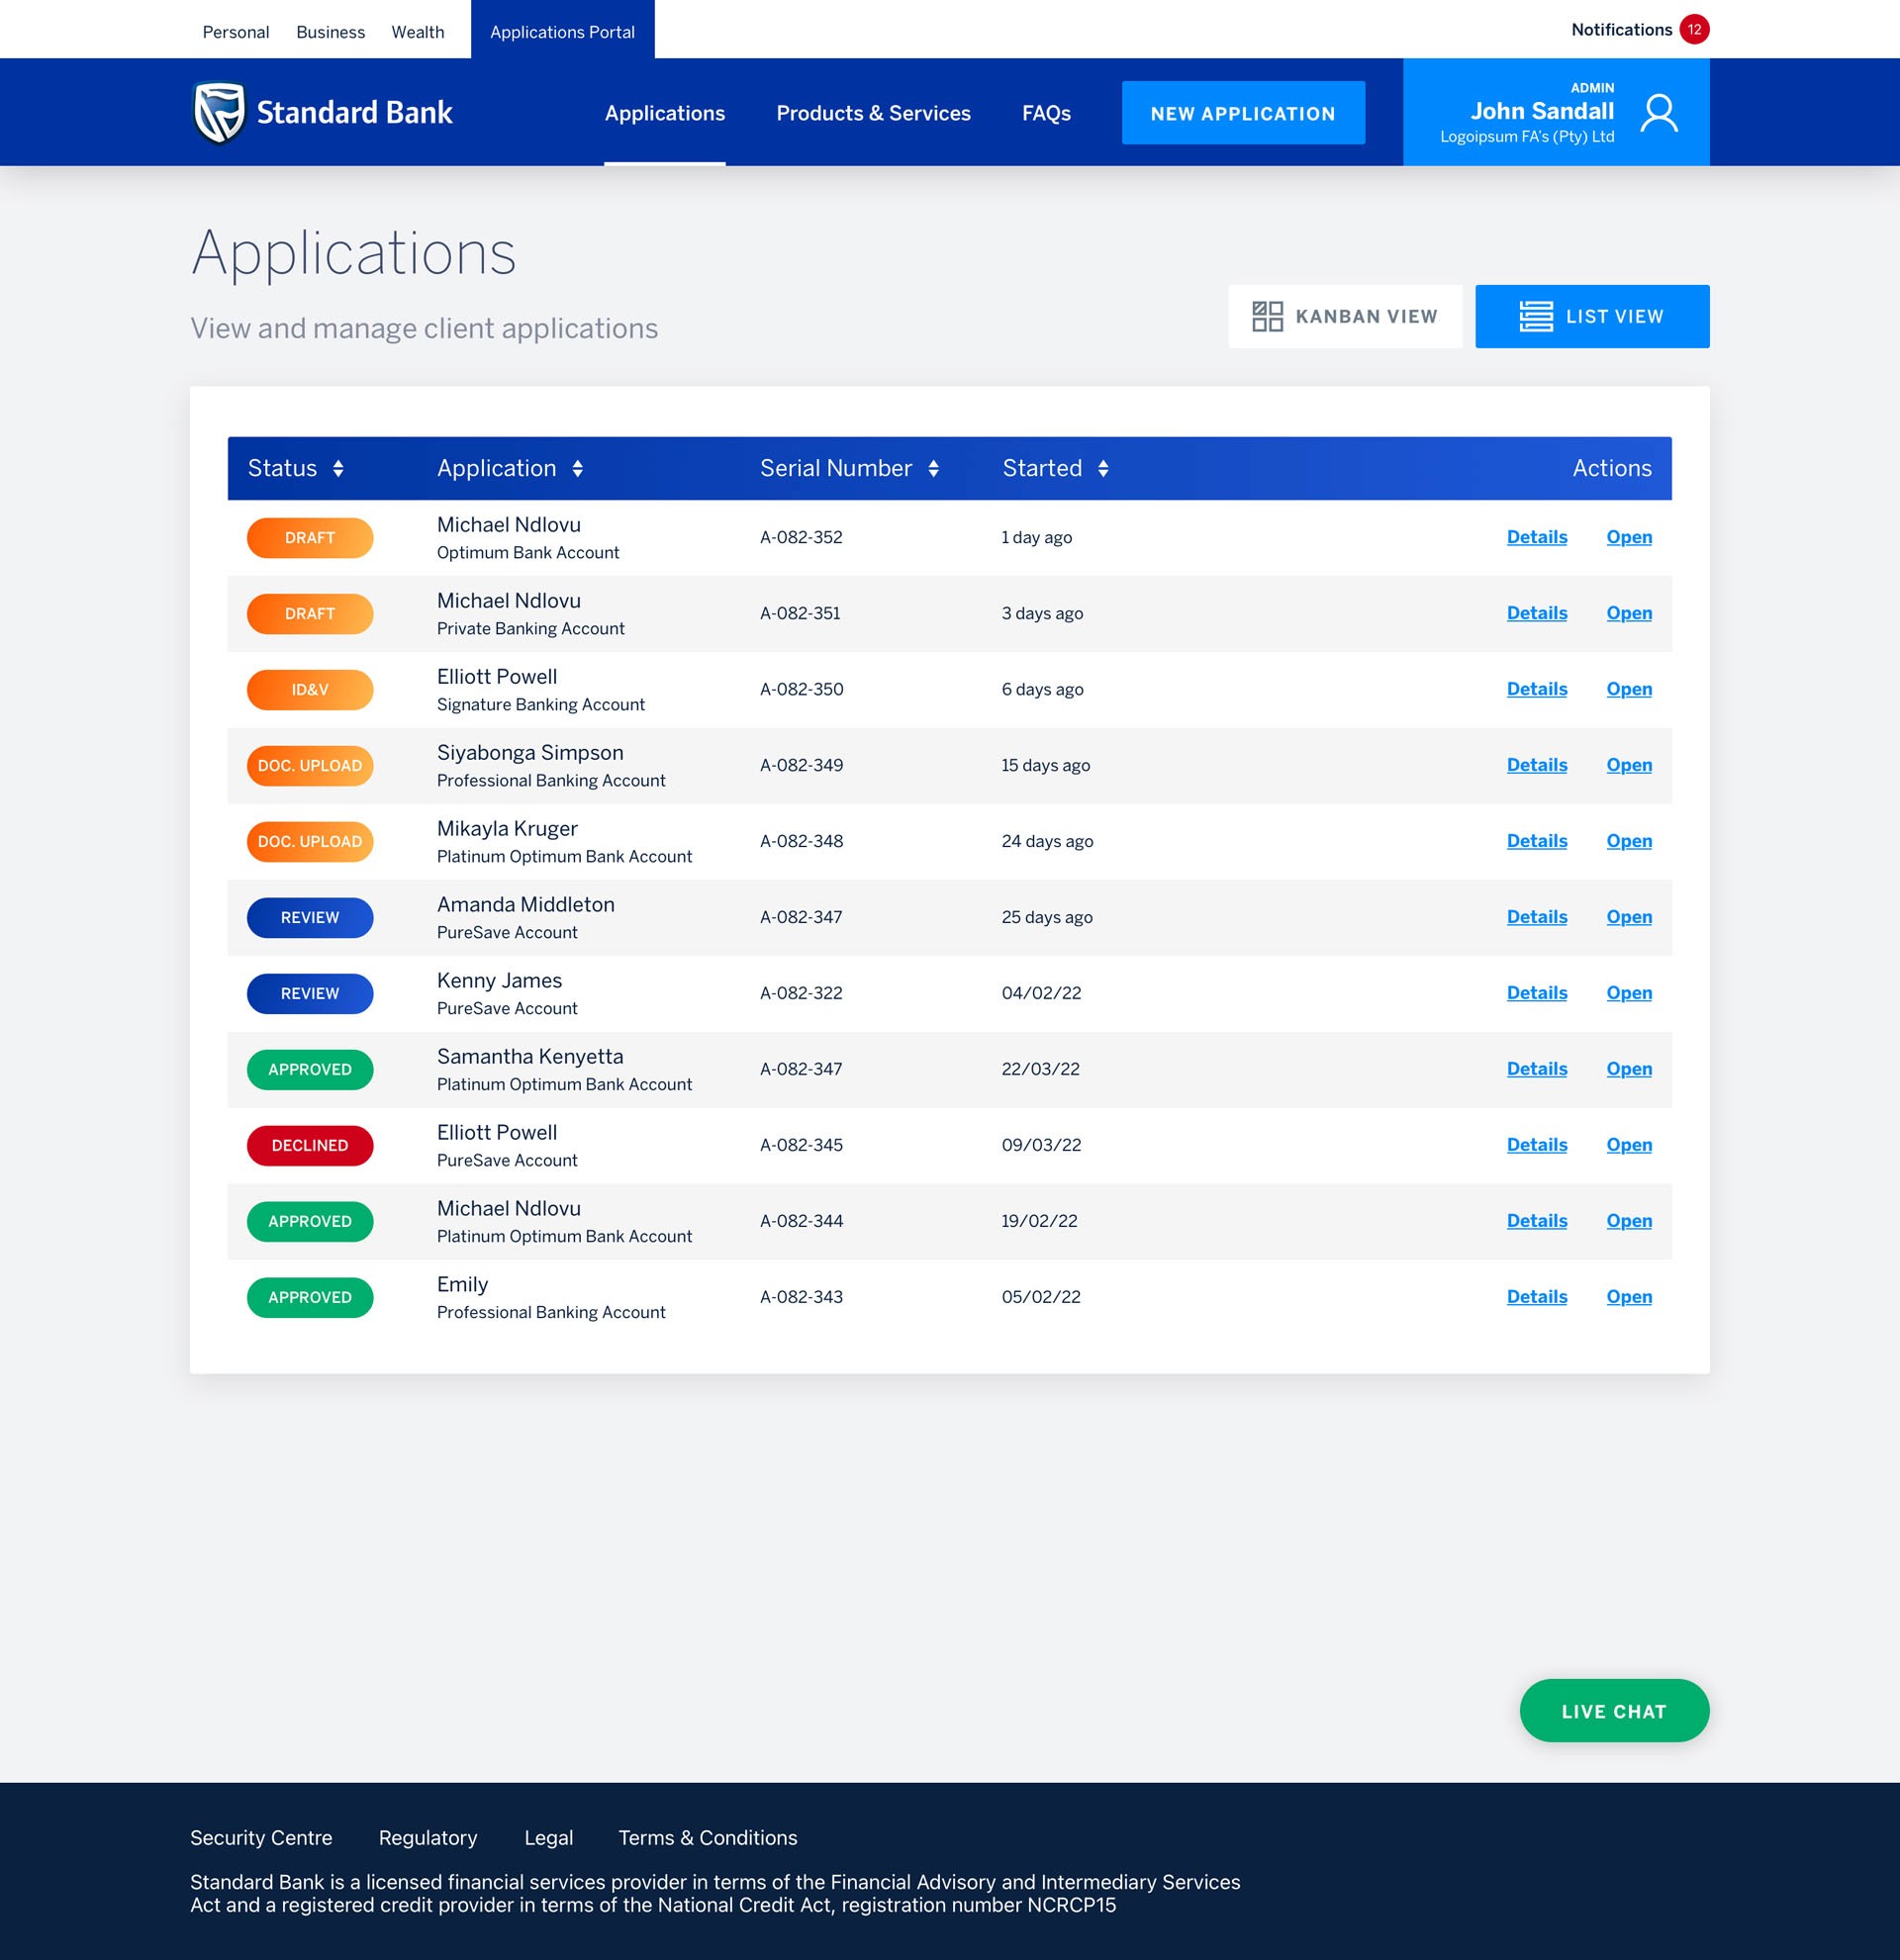Open Kenny James PureSave application

(1628, 993)
